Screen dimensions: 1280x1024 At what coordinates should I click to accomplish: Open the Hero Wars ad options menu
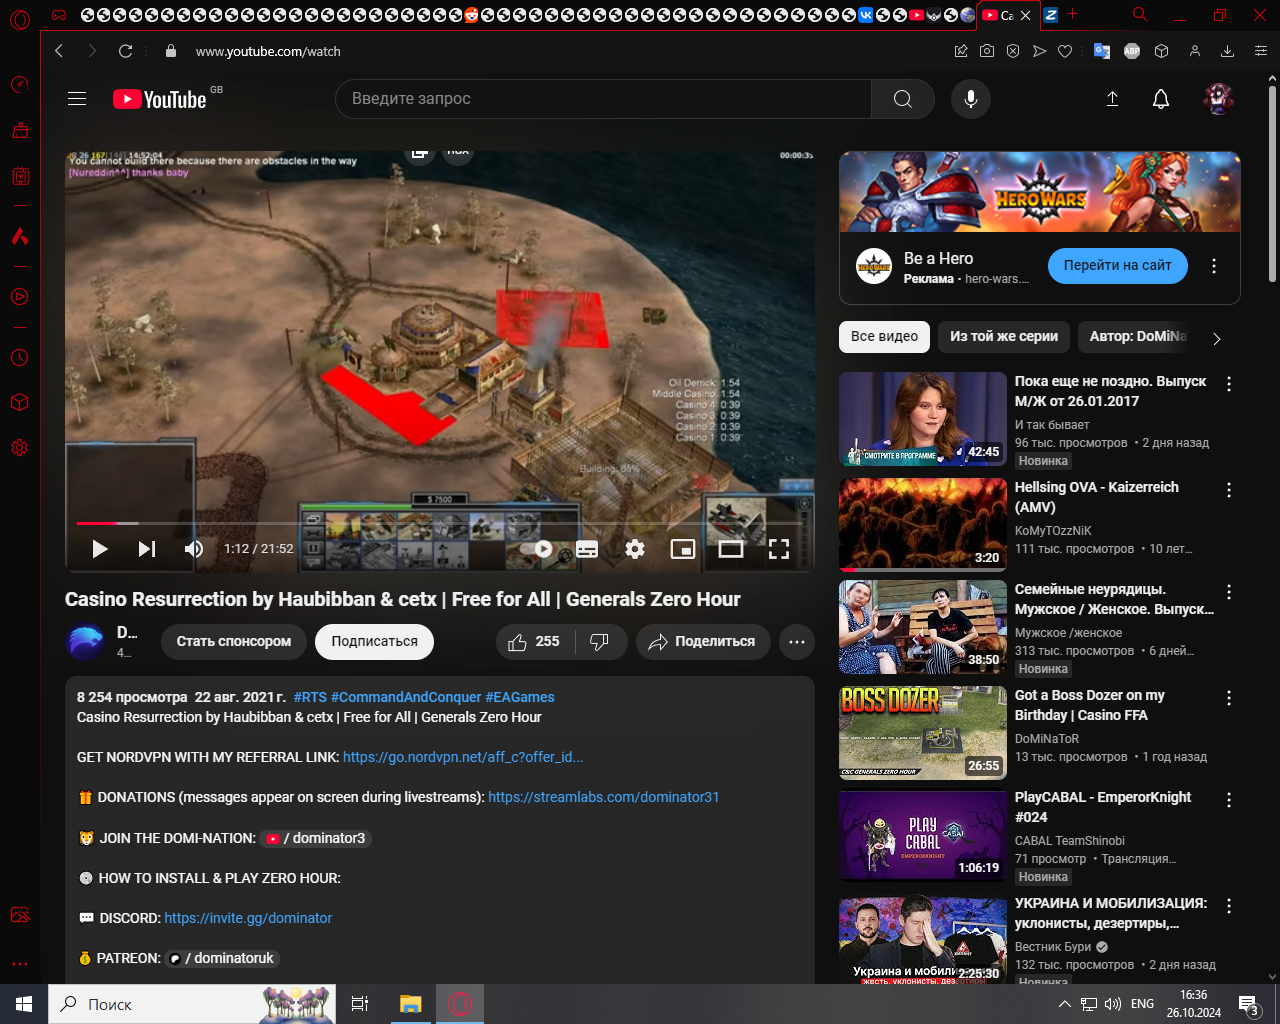point(1214,266)
